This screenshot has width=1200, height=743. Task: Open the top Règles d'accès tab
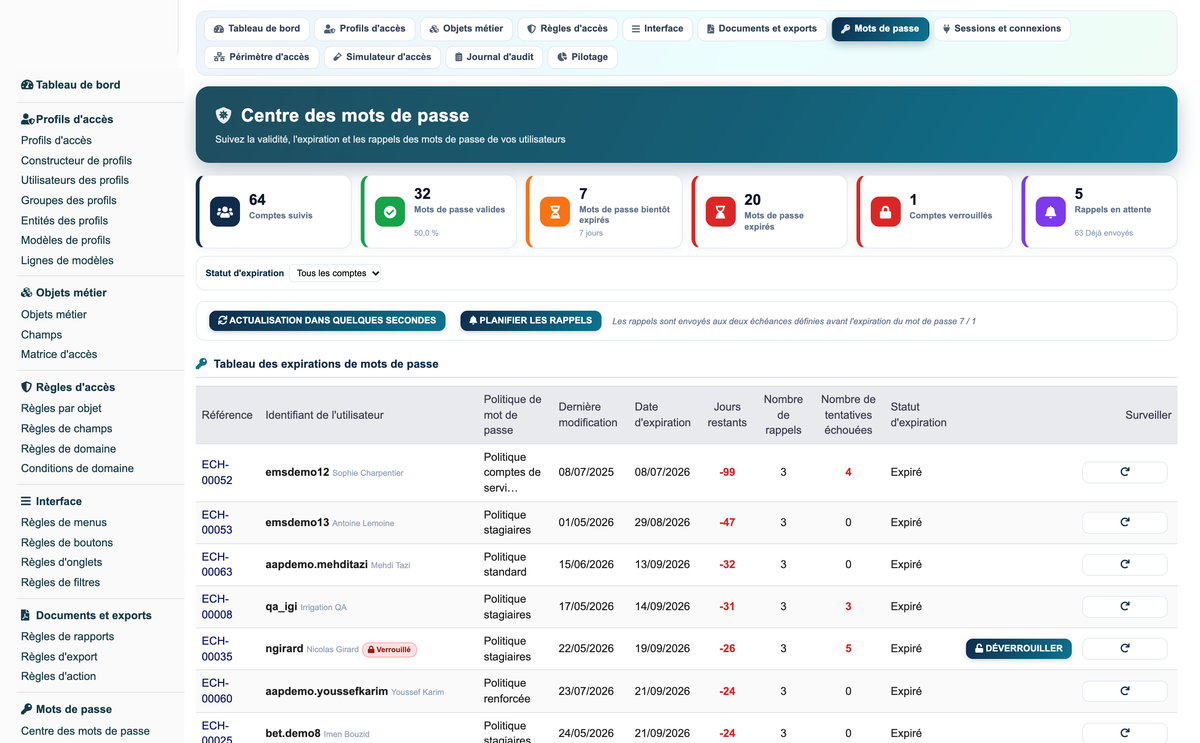568,29
